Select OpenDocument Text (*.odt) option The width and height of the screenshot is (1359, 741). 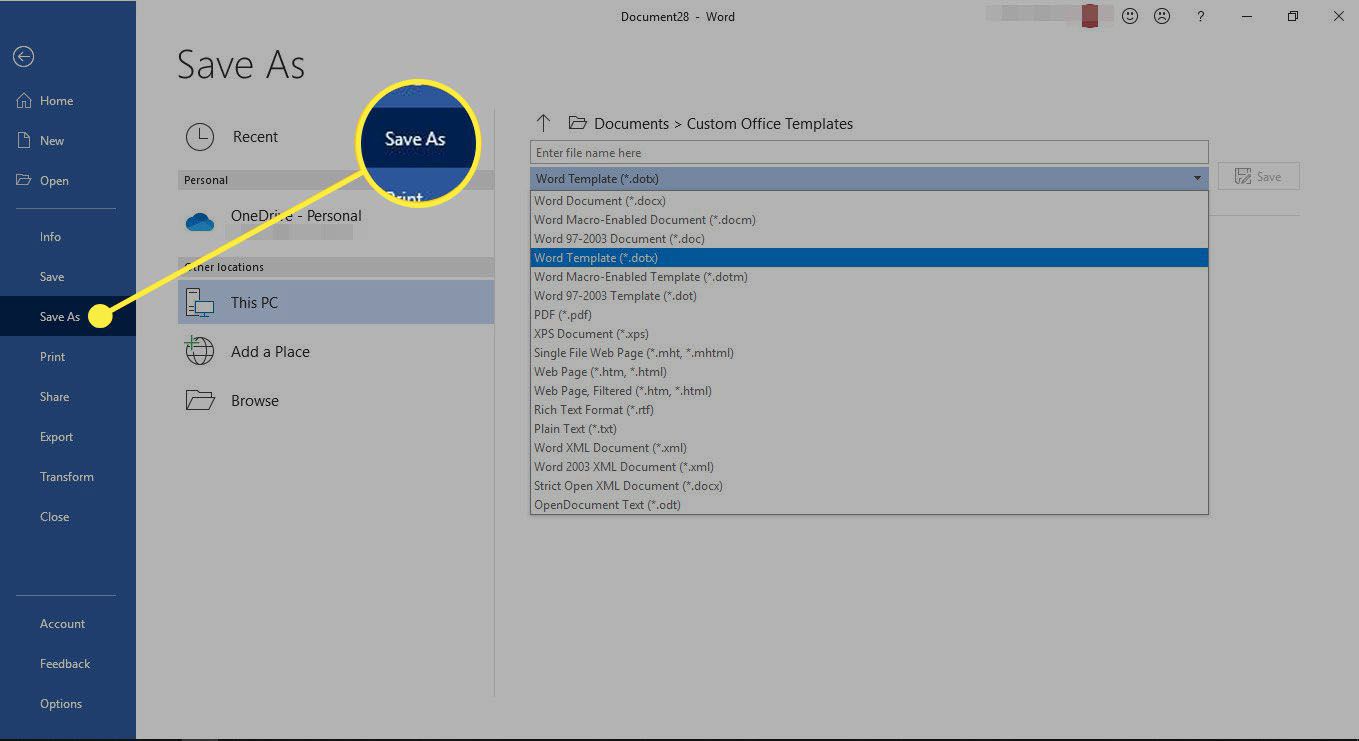[869, 505]
